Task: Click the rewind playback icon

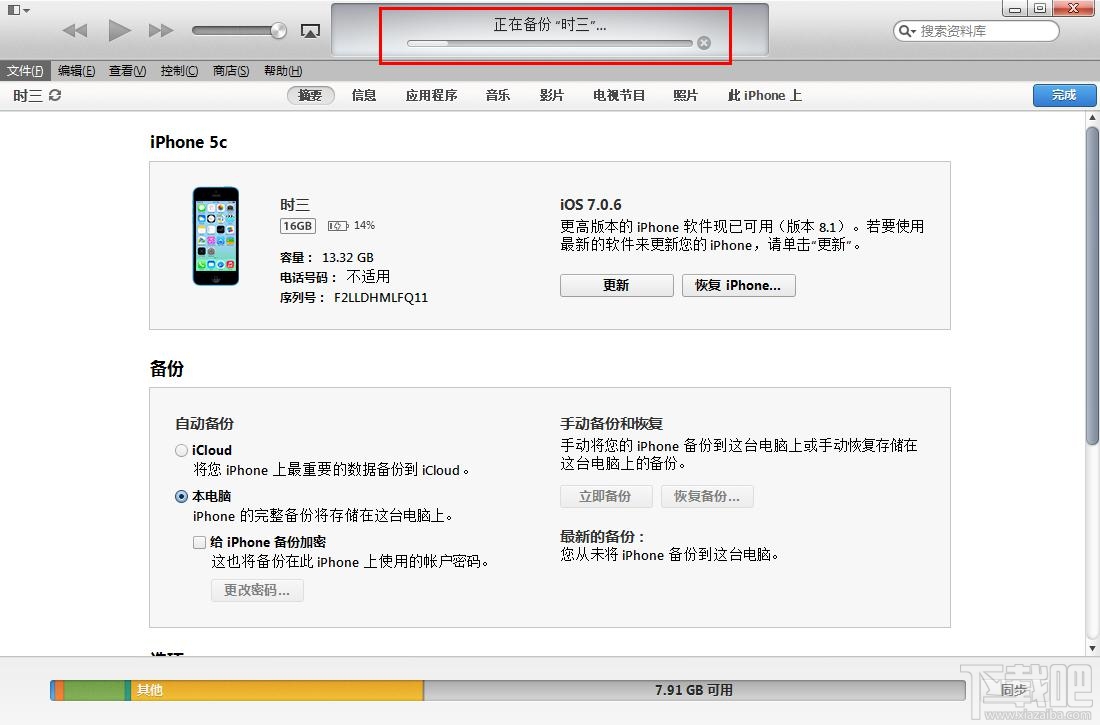Action: coord(74,29)
